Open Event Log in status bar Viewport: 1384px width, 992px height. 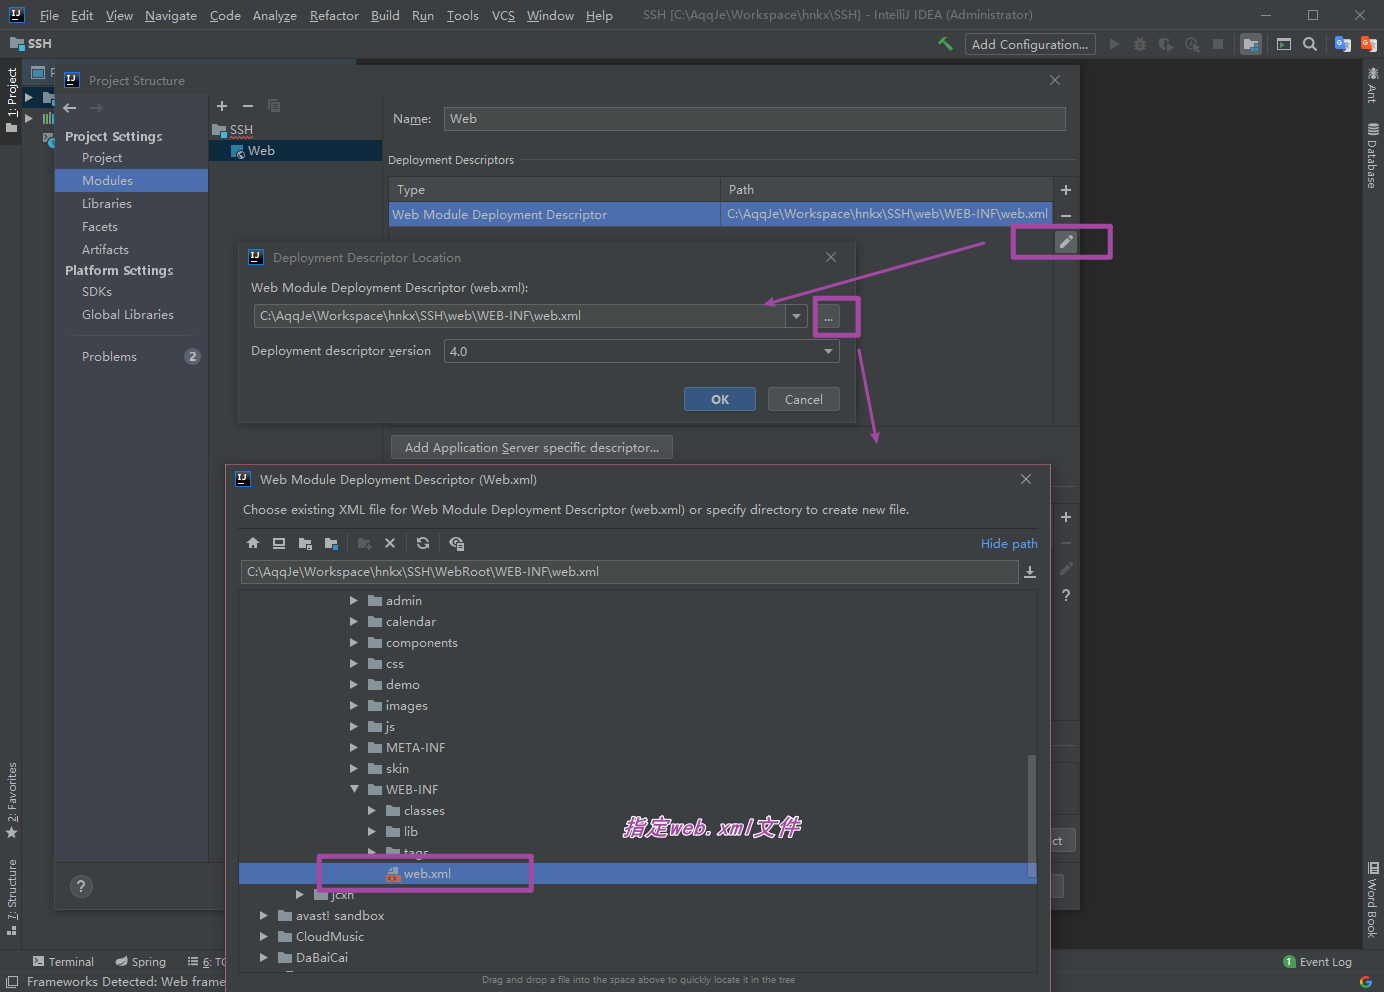click(x=1318, y=962)
